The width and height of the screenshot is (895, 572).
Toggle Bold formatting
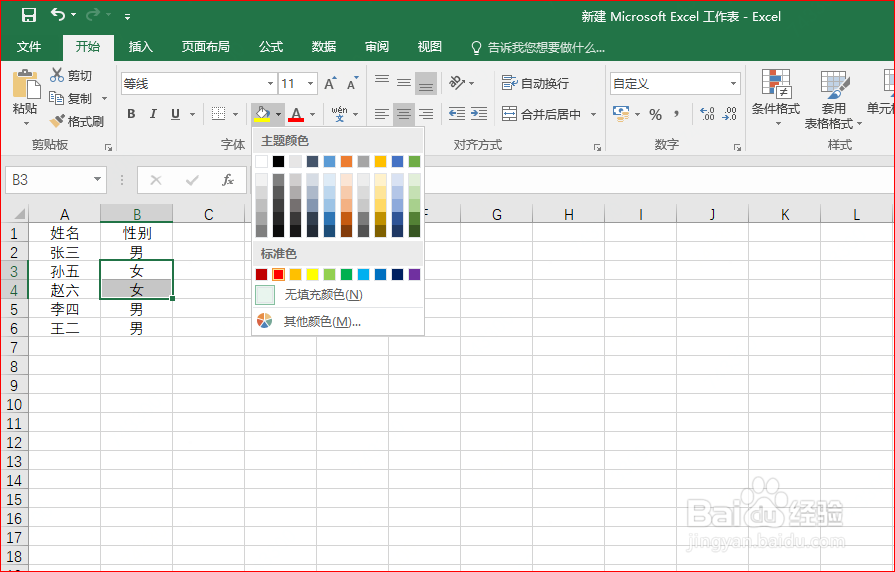131,114
